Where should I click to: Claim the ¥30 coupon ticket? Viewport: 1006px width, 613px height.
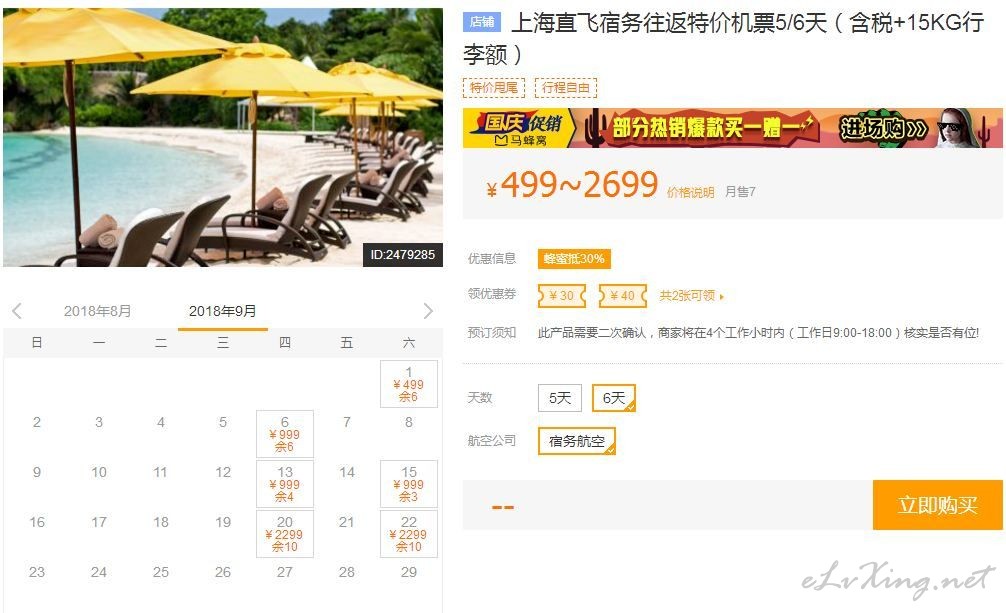click(x=561, y=296)
